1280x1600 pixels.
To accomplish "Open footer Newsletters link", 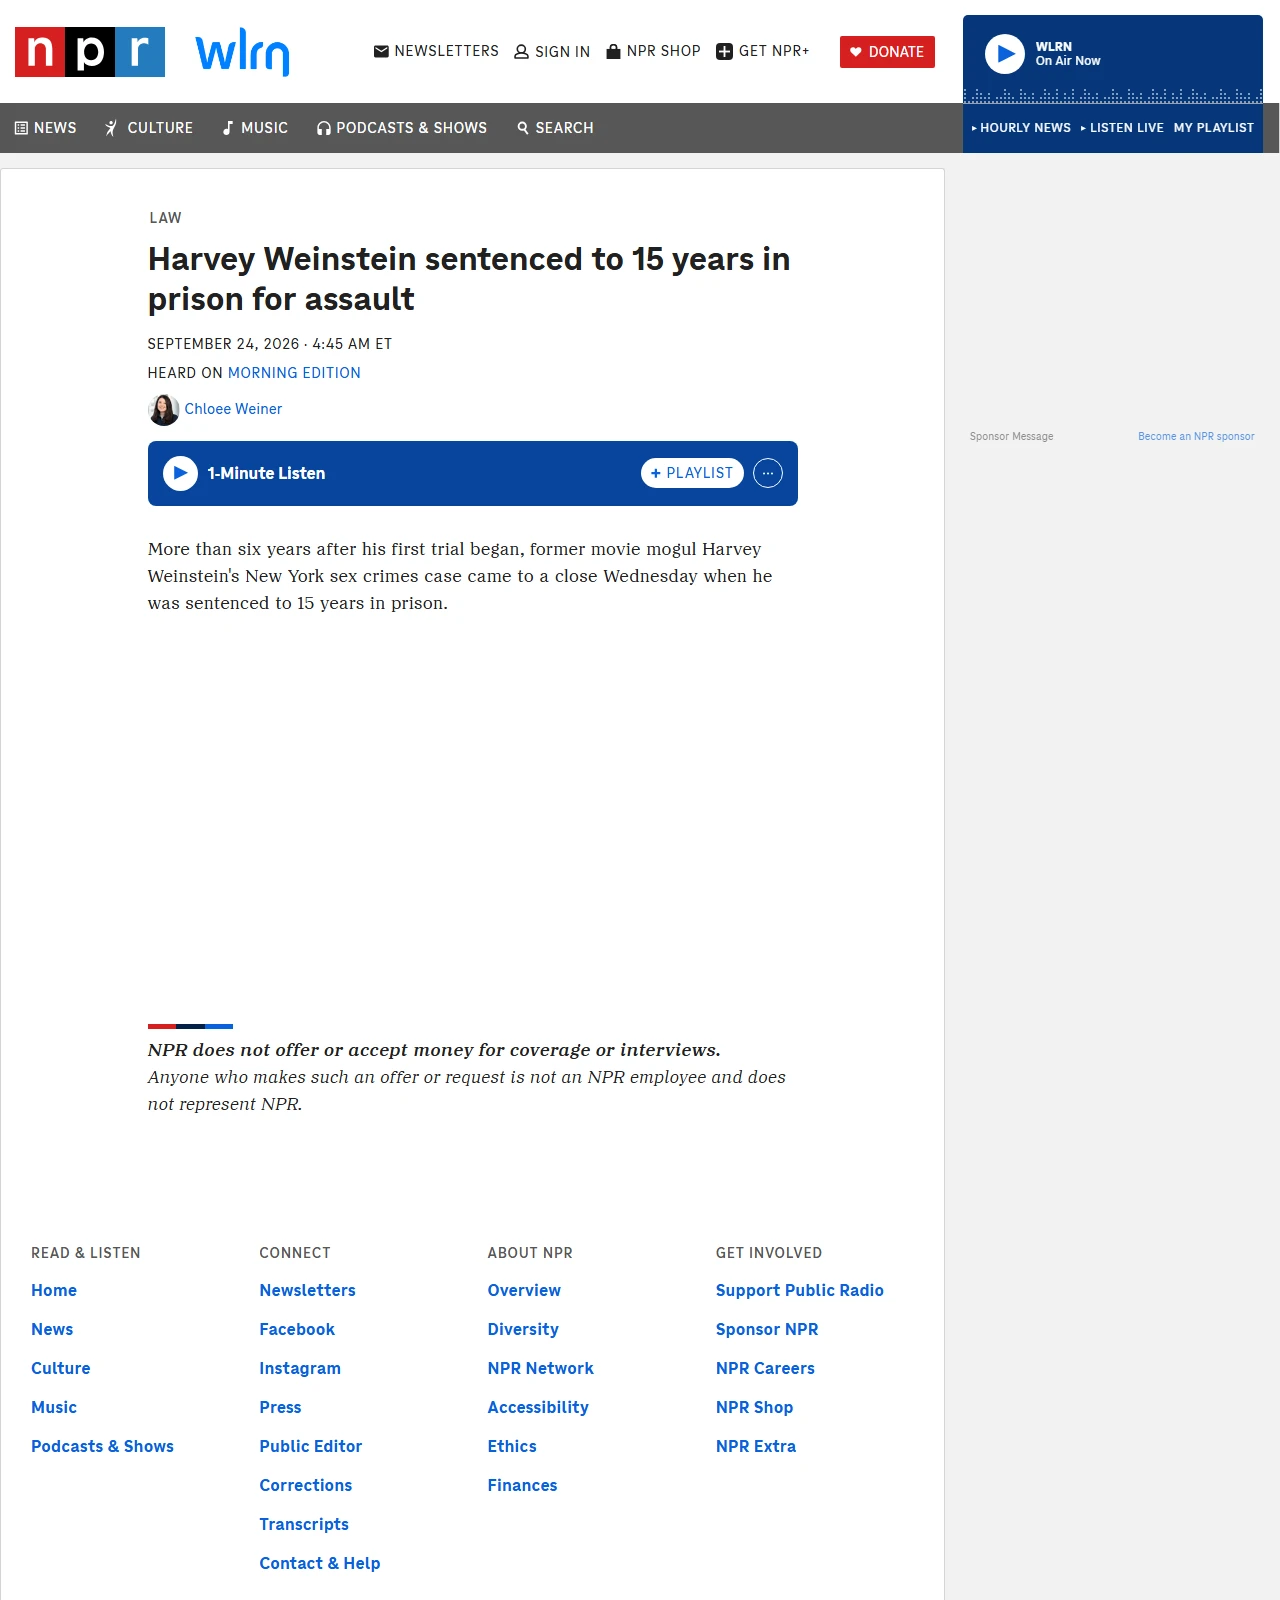I will 307,1291.
